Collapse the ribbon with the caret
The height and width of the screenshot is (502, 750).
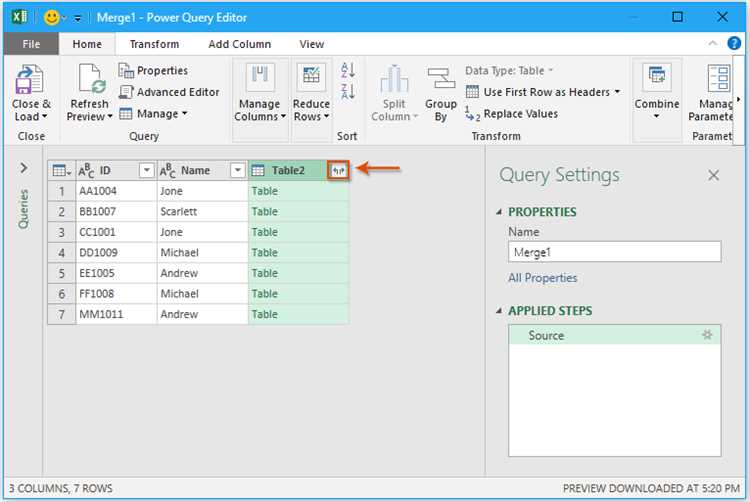712,44
